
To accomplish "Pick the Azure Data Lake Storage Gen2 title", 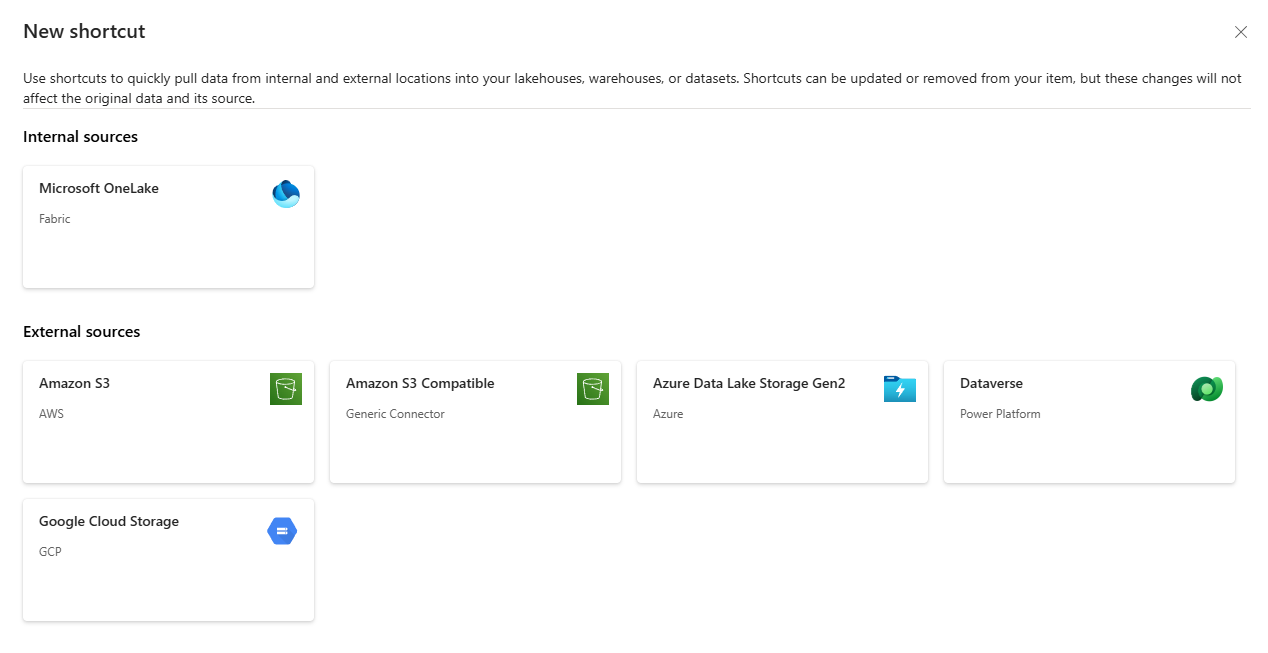I will [x=749, y=383].
